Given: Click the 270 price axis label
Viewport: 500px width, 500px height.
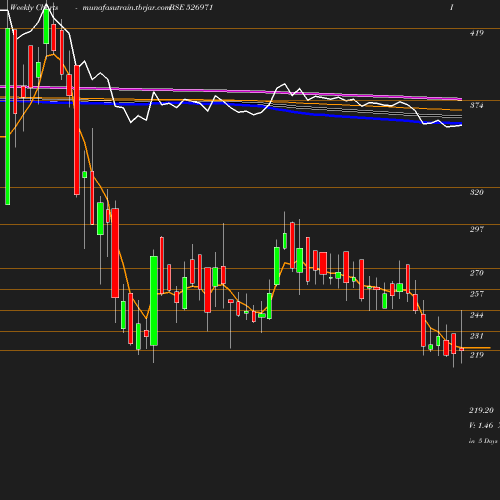Looking at the screenshot, I should coord(476,273).
